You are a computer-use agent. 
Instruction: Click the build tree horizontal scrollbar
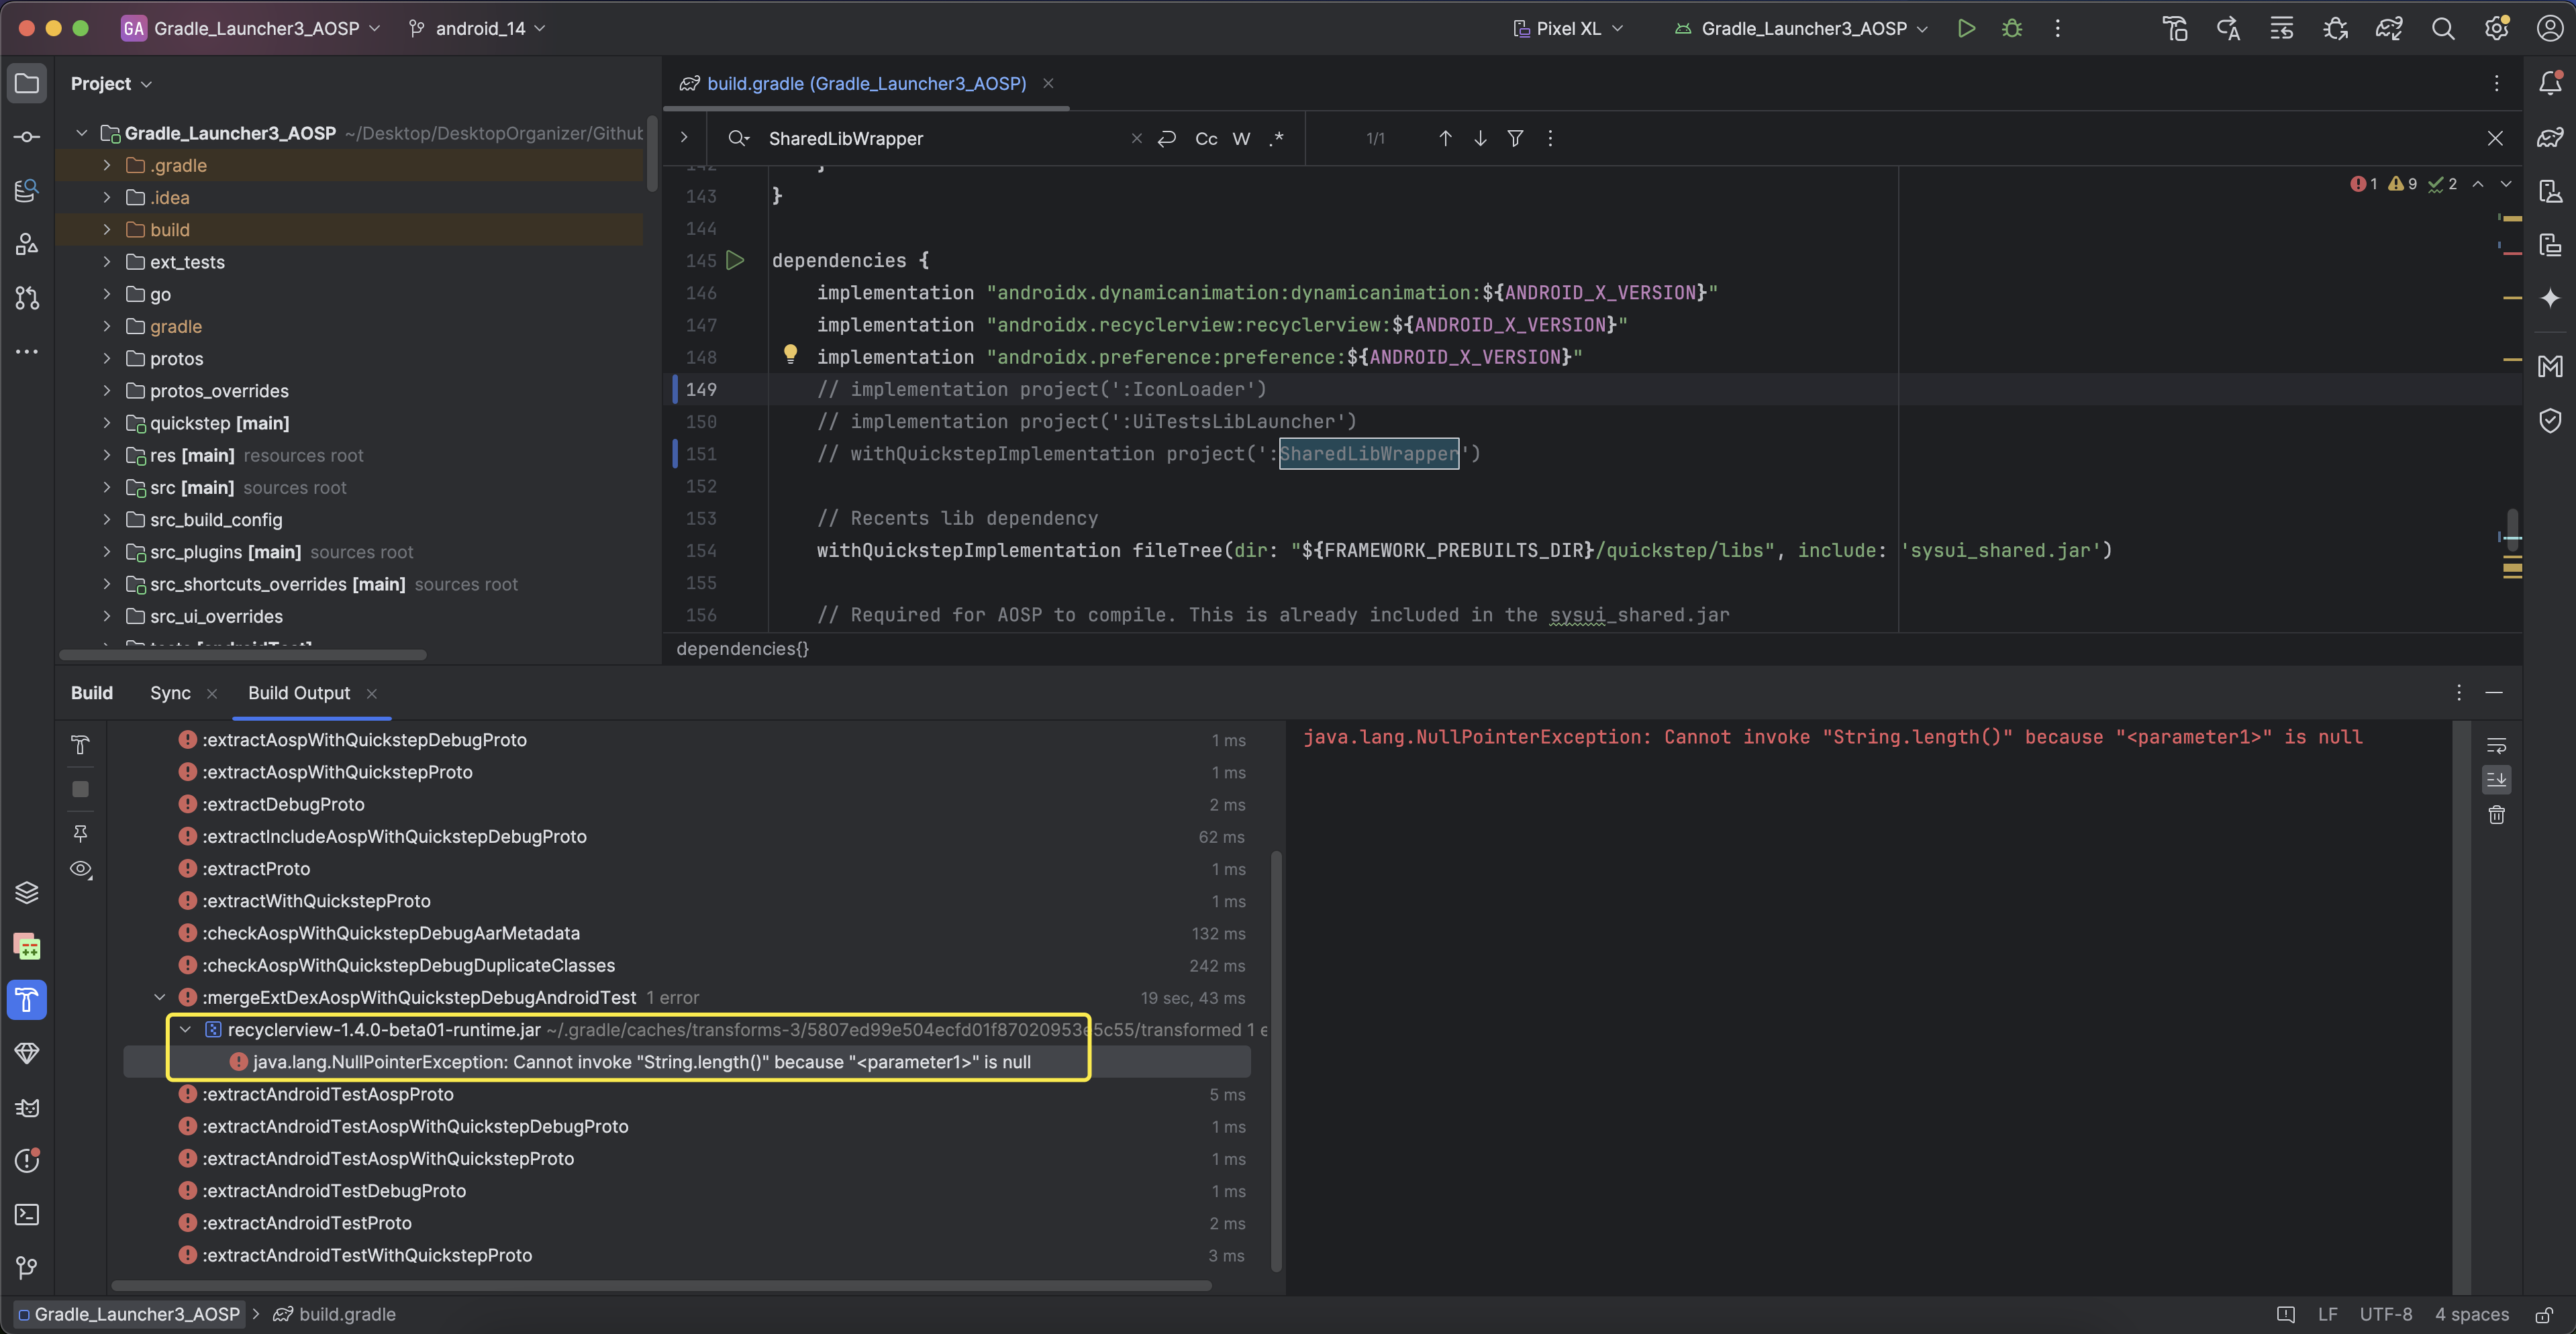coord(661,1285)
